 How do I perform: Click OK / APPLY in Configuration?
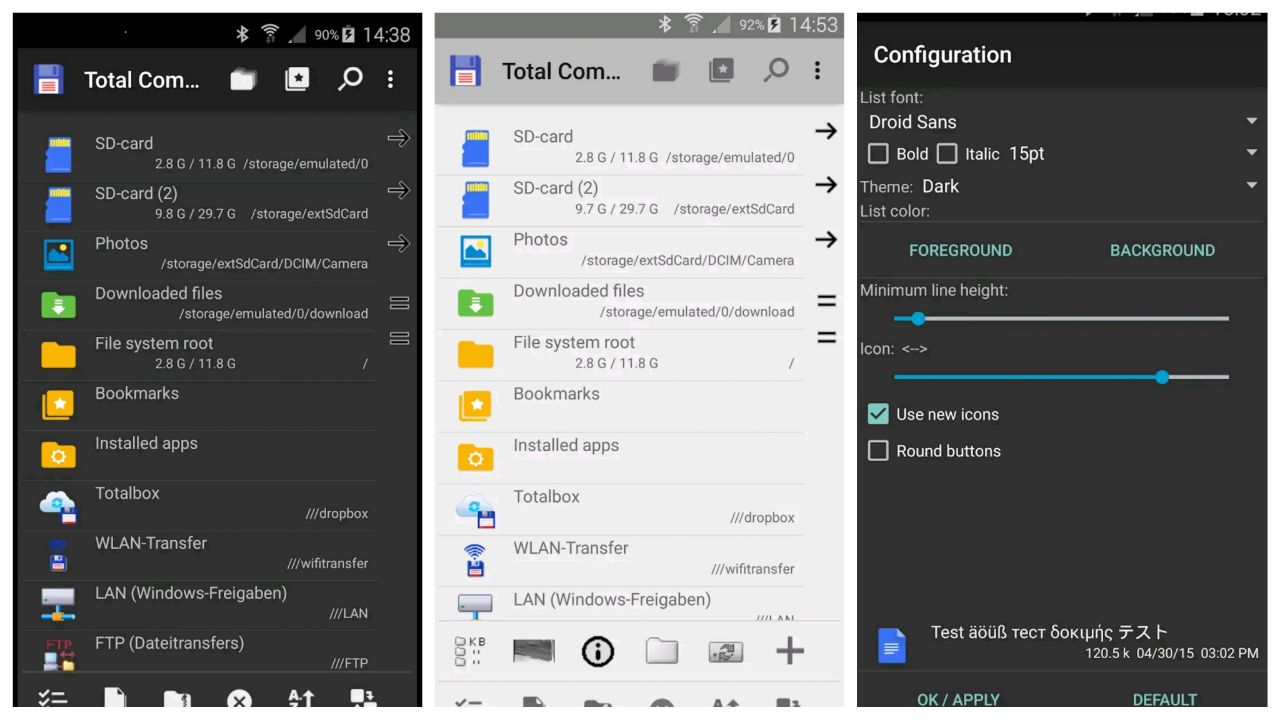[958, 699]
